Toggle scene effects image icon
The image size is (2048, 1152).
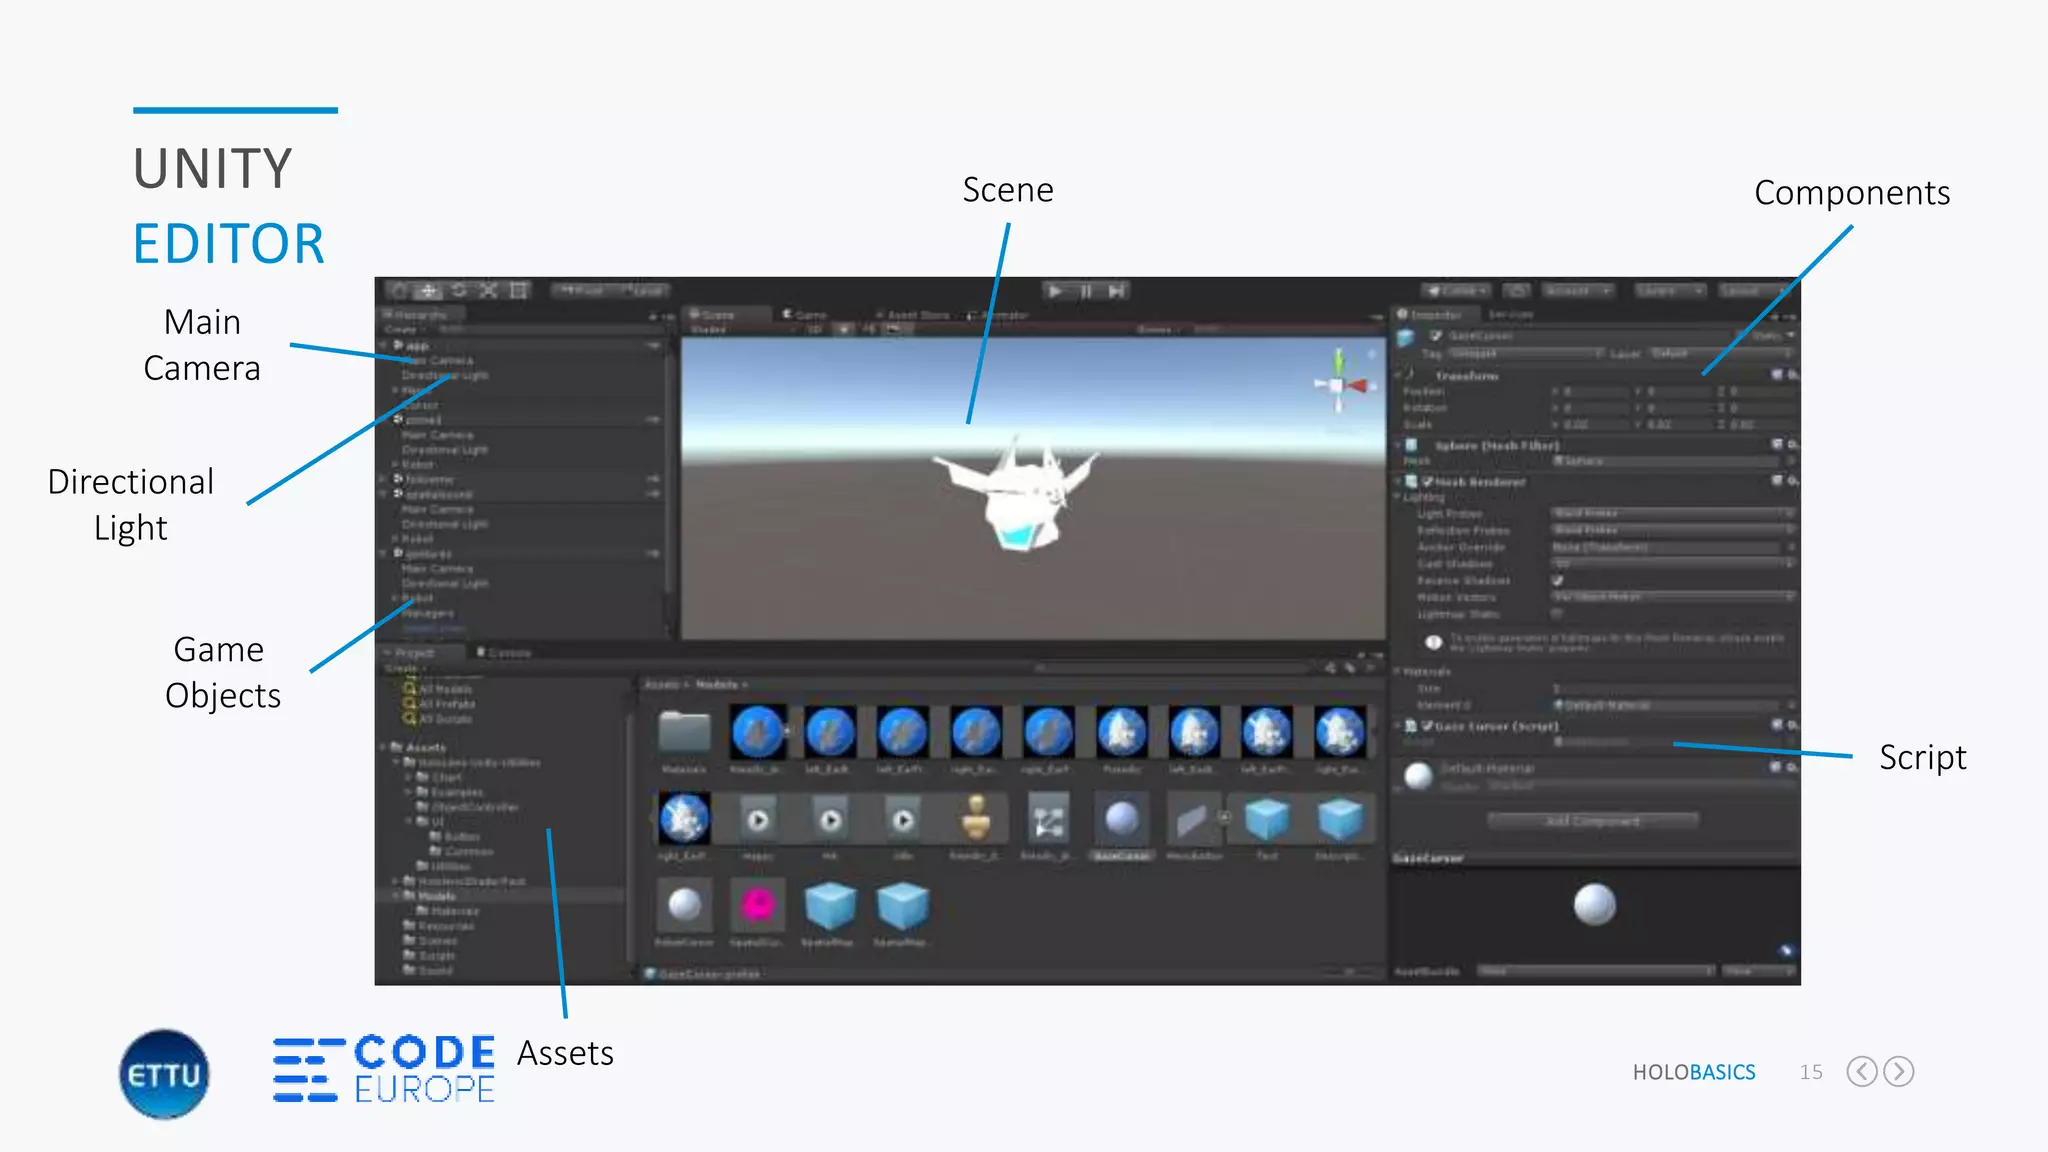point(895,329)
